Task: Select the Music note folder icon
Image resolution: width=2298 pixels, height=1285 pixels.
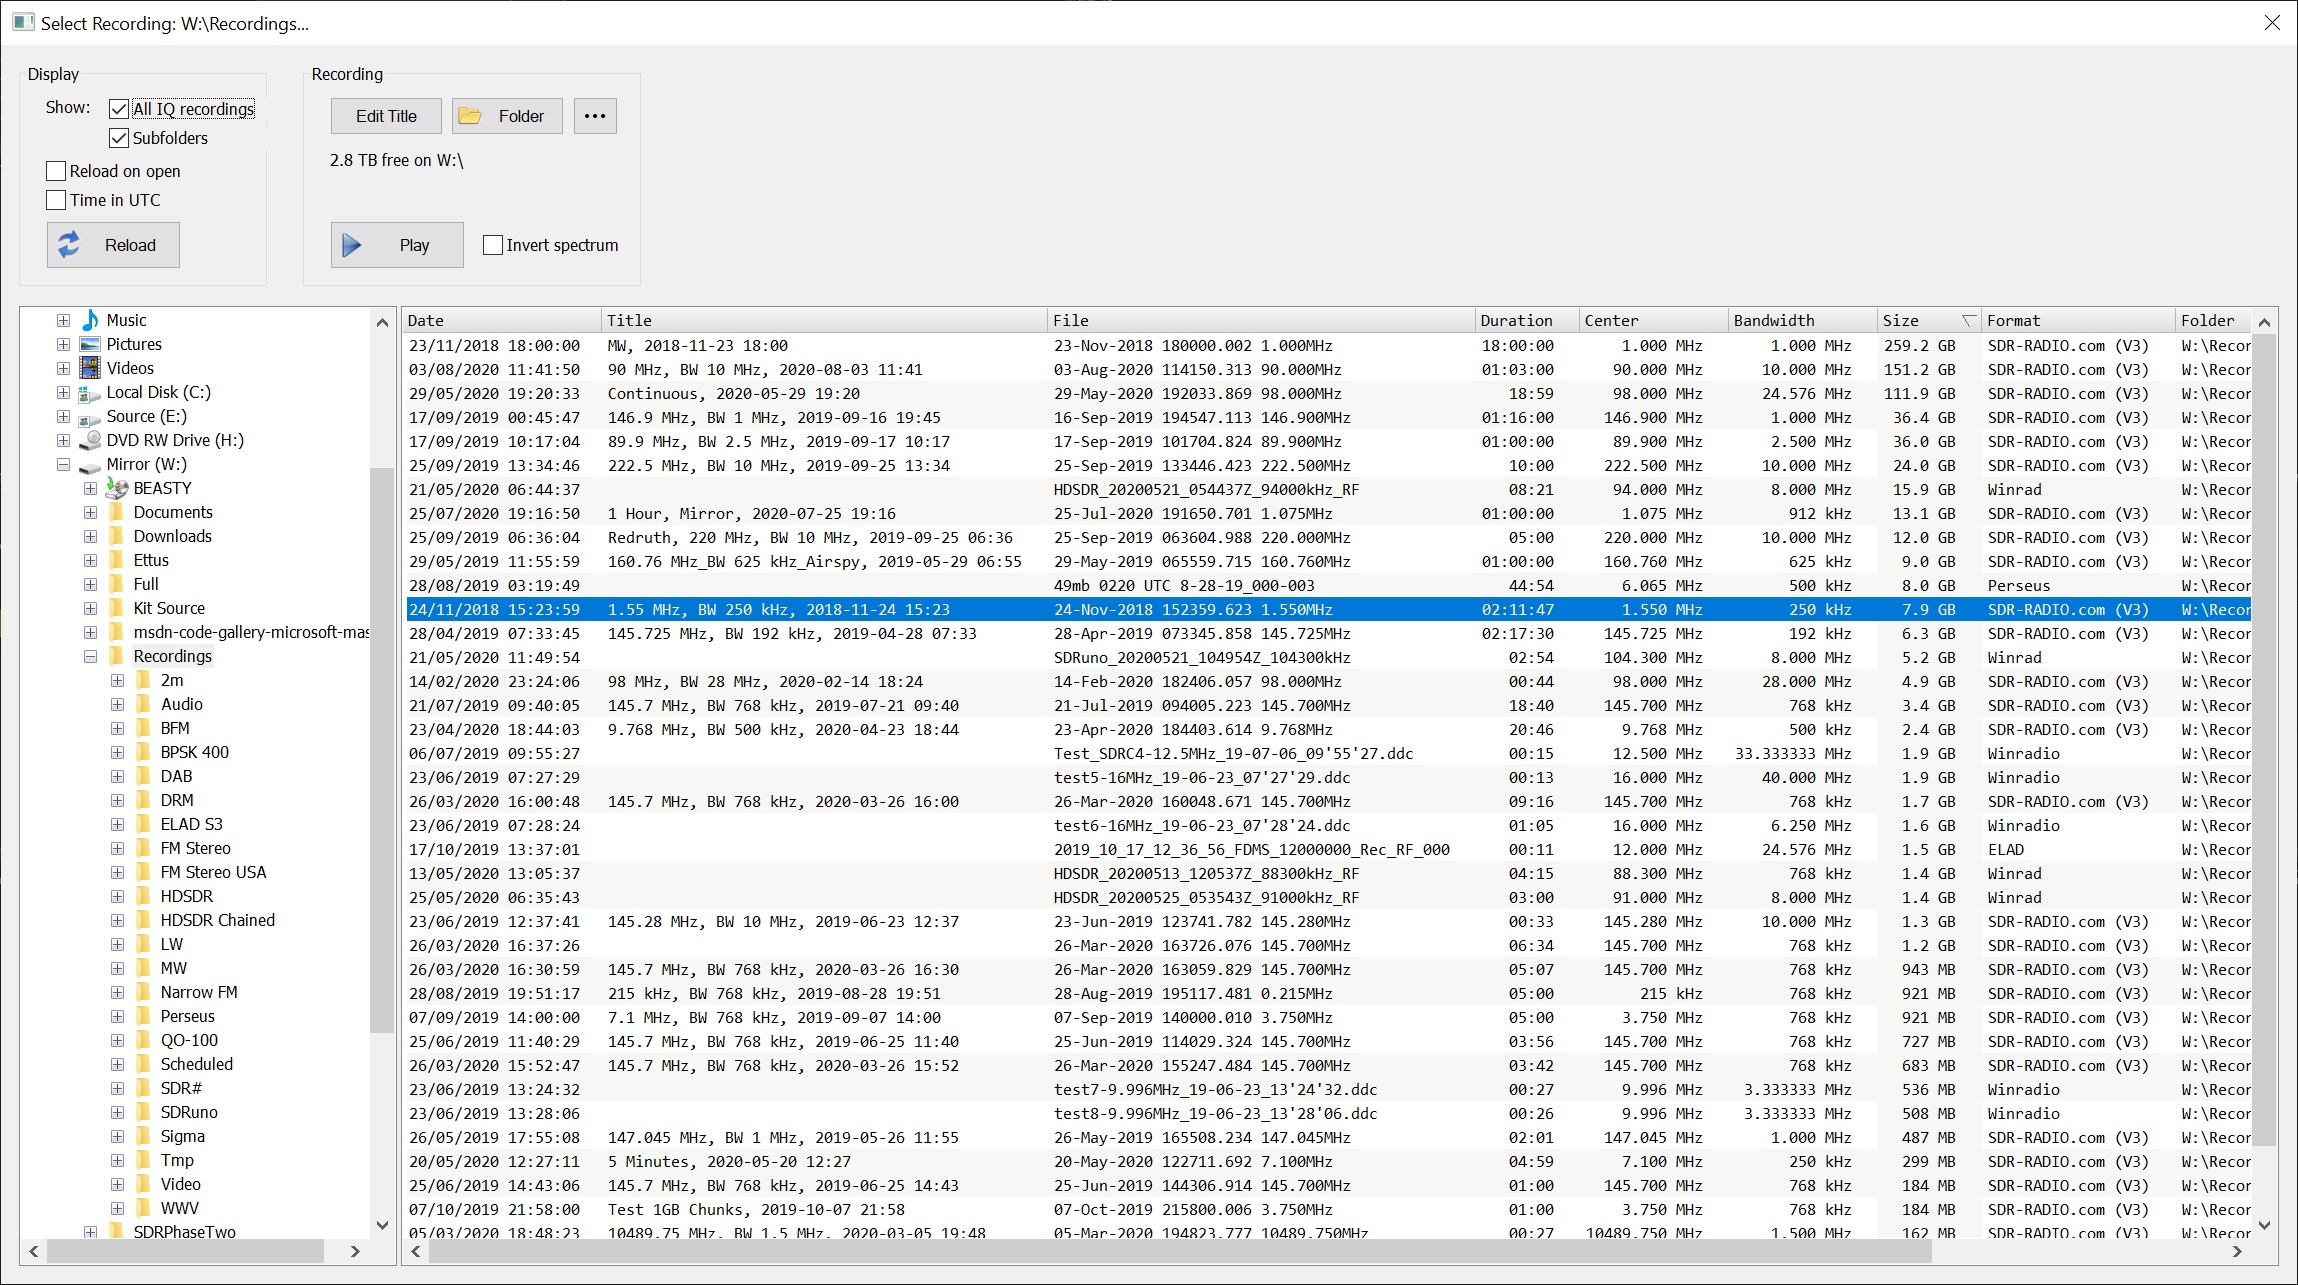Action: 90,320
